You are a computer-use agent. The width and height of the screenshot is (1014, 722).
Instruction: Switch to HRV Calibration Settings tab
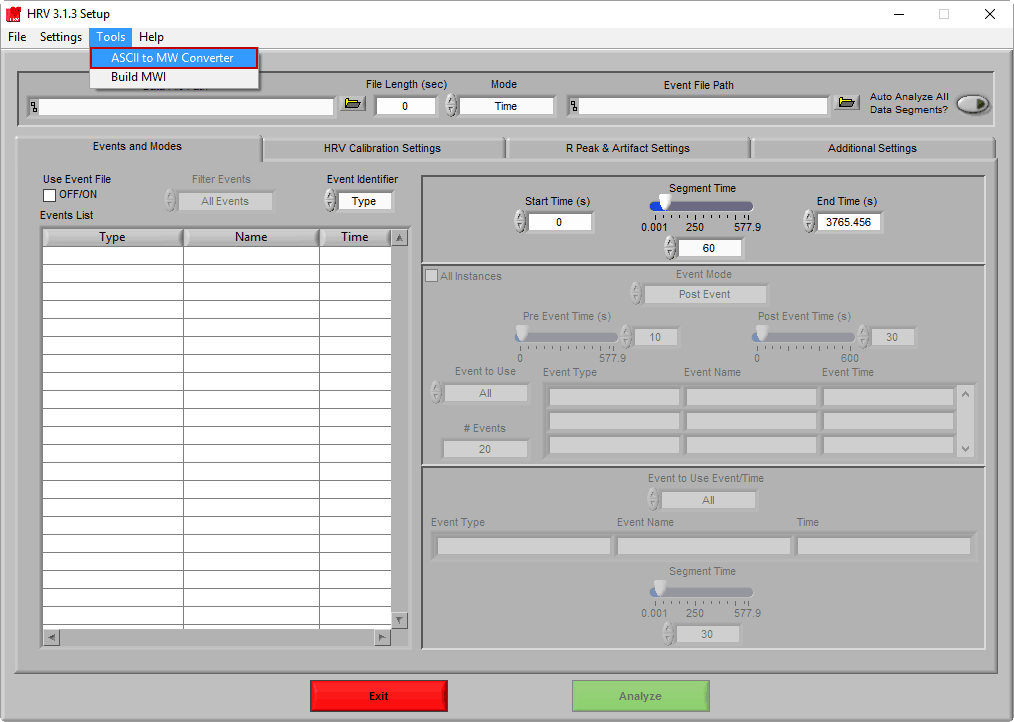[x=382, y=148]
